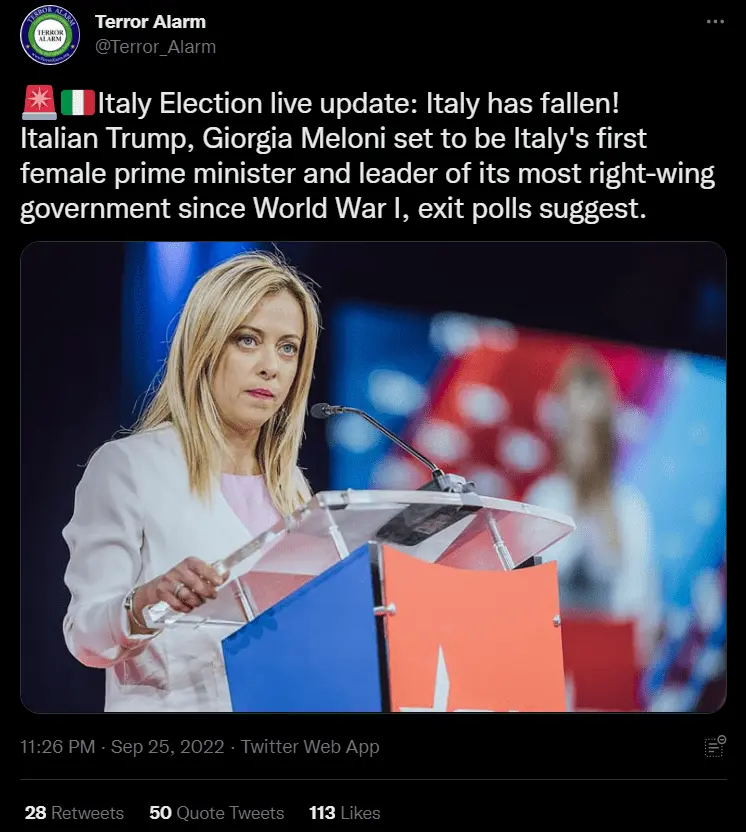Open the @Terror_Alarm handle link
Screen dimensions: 746x832
155,47
